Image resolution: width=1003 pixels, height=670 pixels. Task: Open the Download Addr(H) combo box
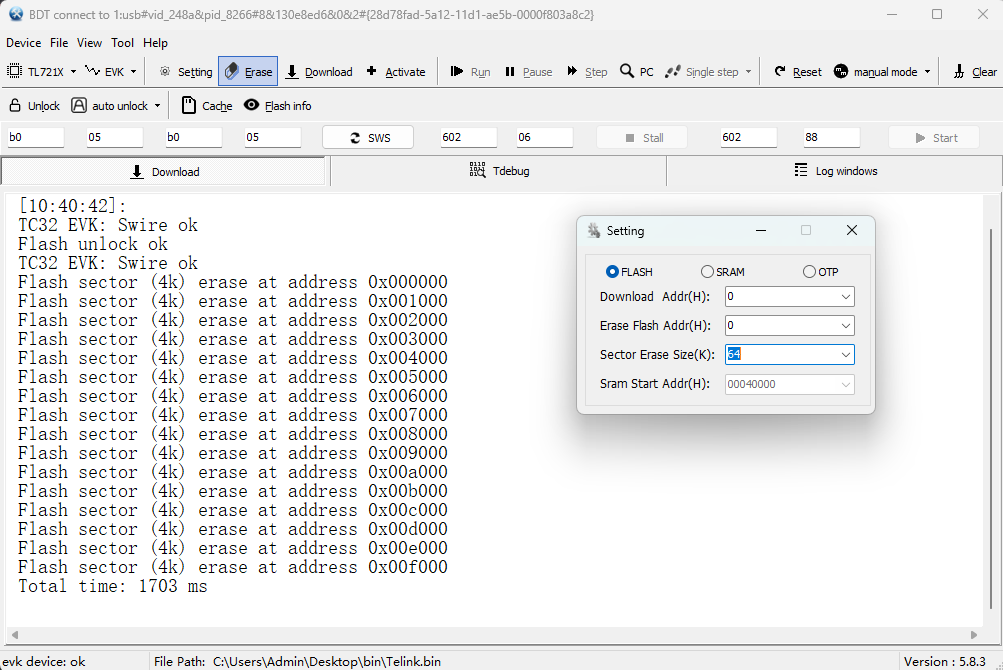coord(789,296)
